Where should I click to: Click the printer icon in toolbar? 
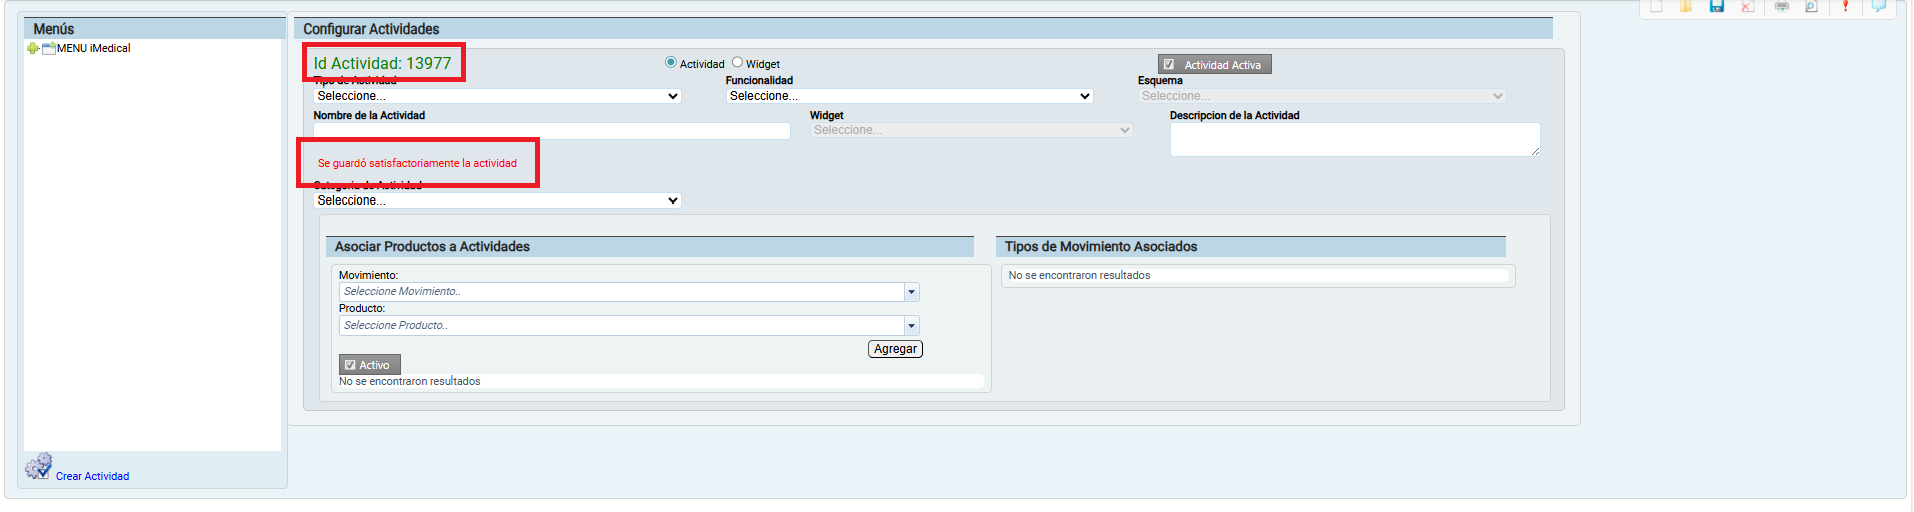coord(1782,6)
